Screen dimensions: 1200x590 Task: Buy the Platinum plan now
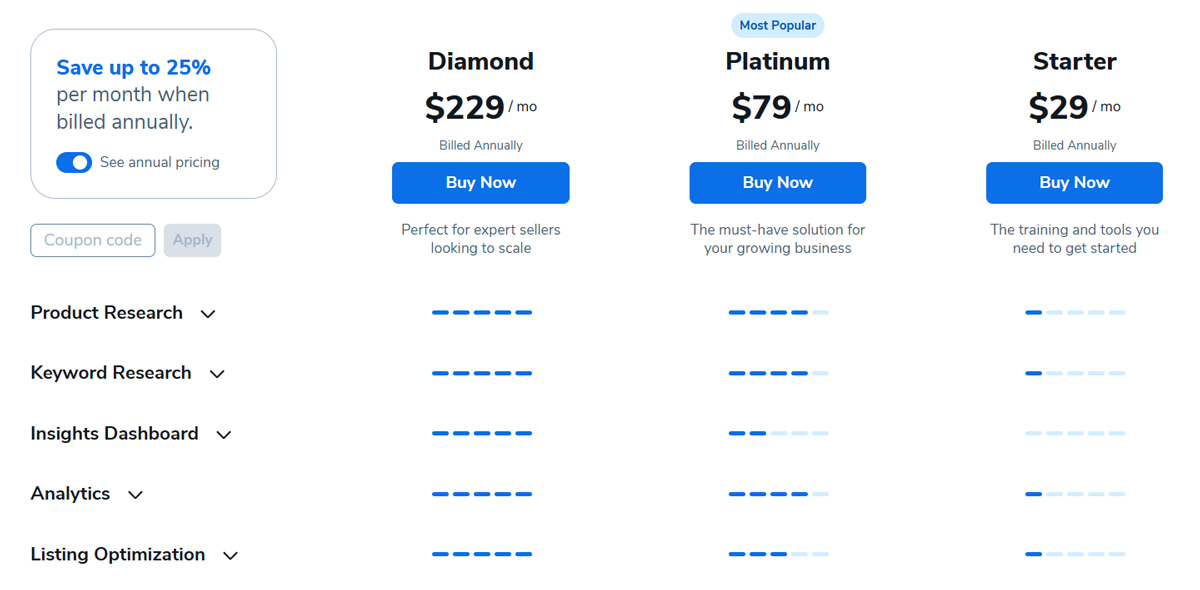coord(778,183)
